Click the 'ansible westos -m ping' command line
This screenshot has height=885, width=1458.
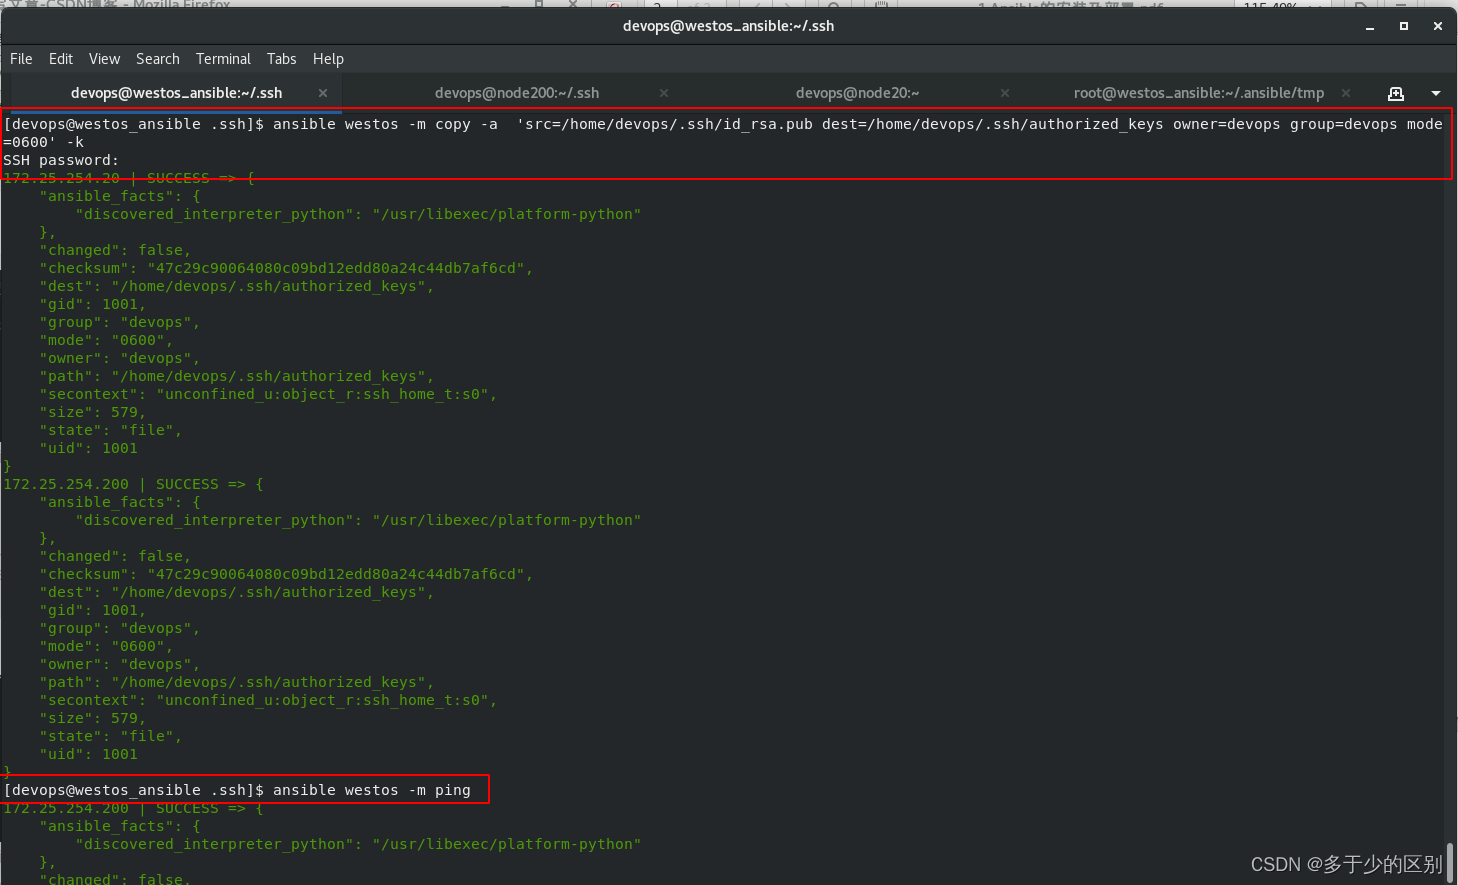point(237,790)
